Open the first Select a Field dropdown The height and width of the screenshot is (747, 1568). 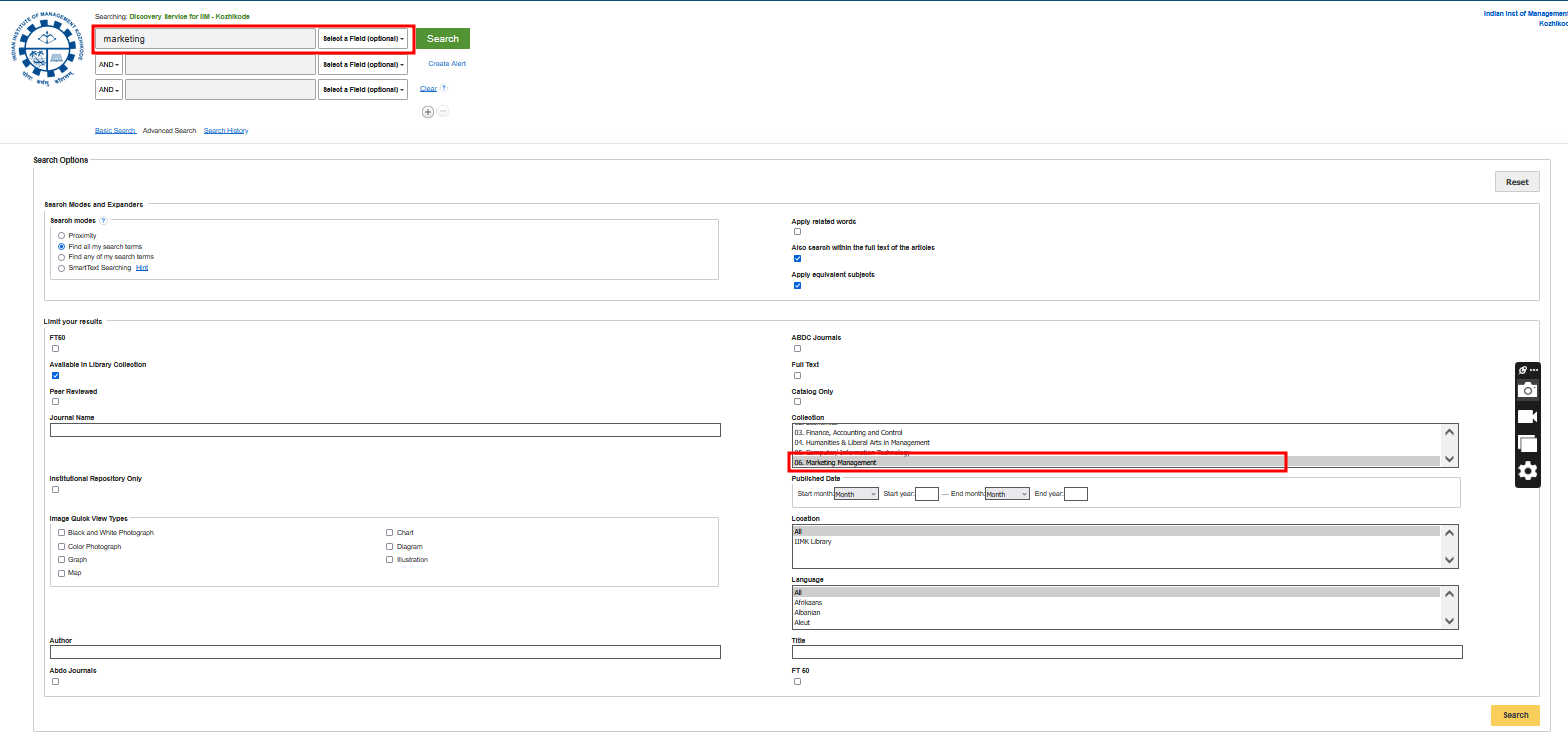click(364, 39)
